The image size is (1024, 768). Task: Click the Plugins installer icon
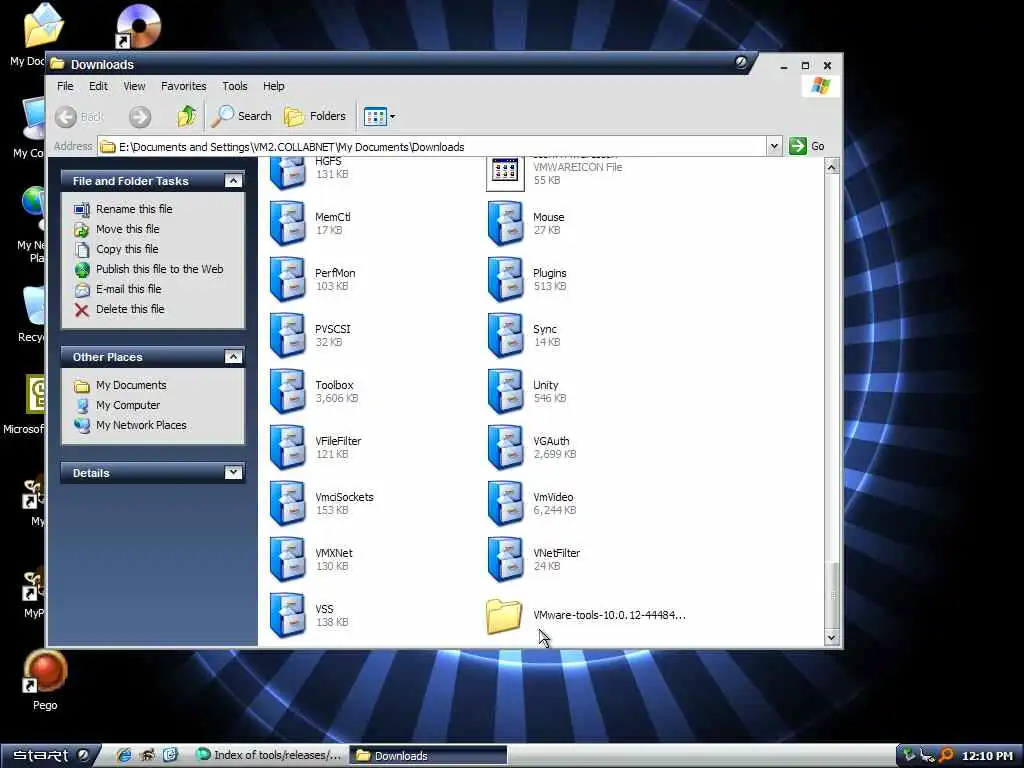(505, 280)
